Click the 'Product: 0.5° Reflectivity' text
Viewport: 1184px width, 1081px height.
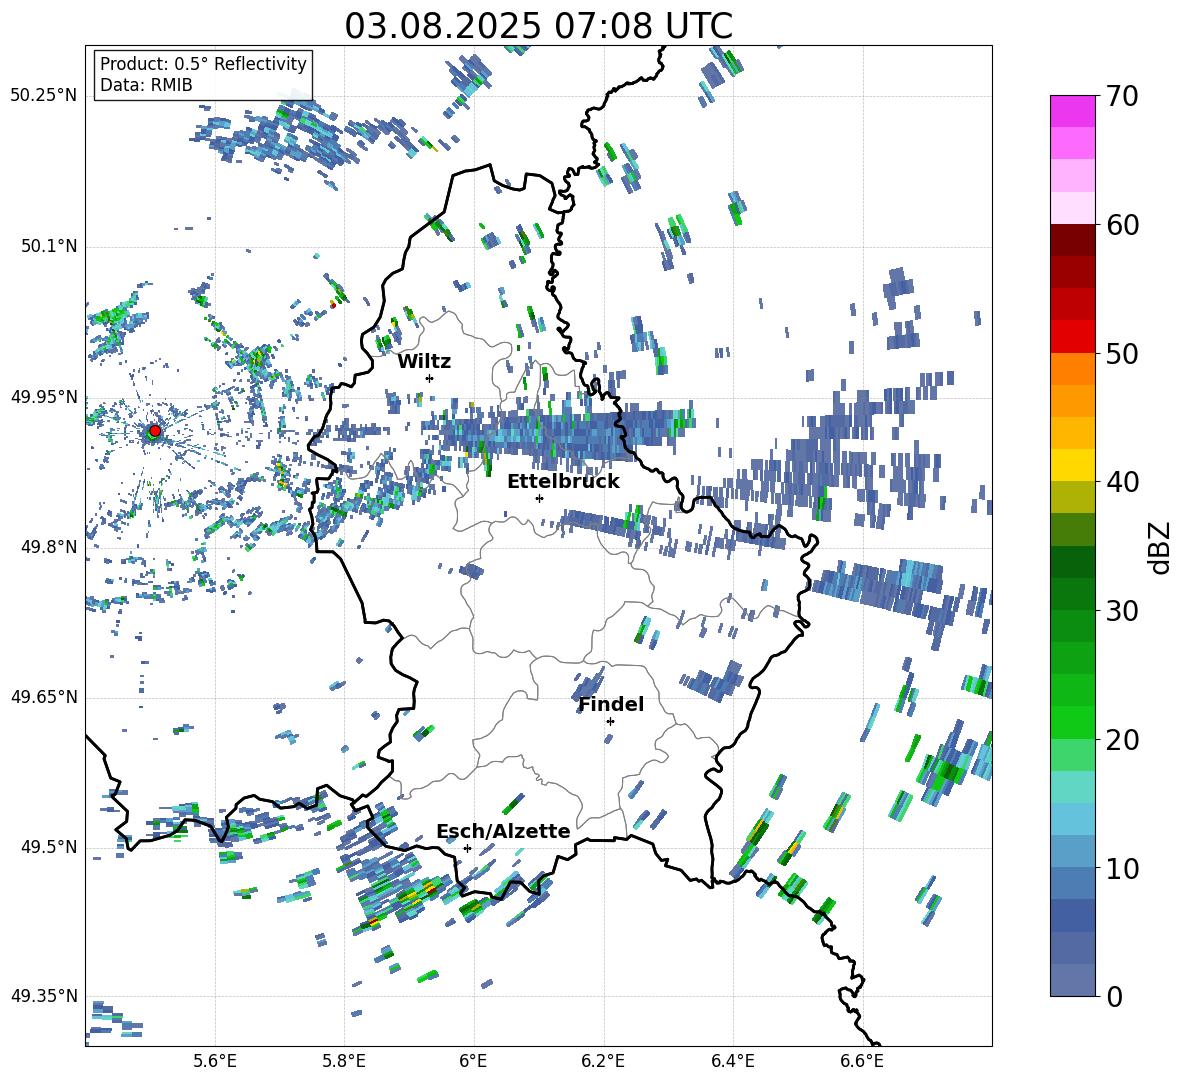[x=203, y=64]
